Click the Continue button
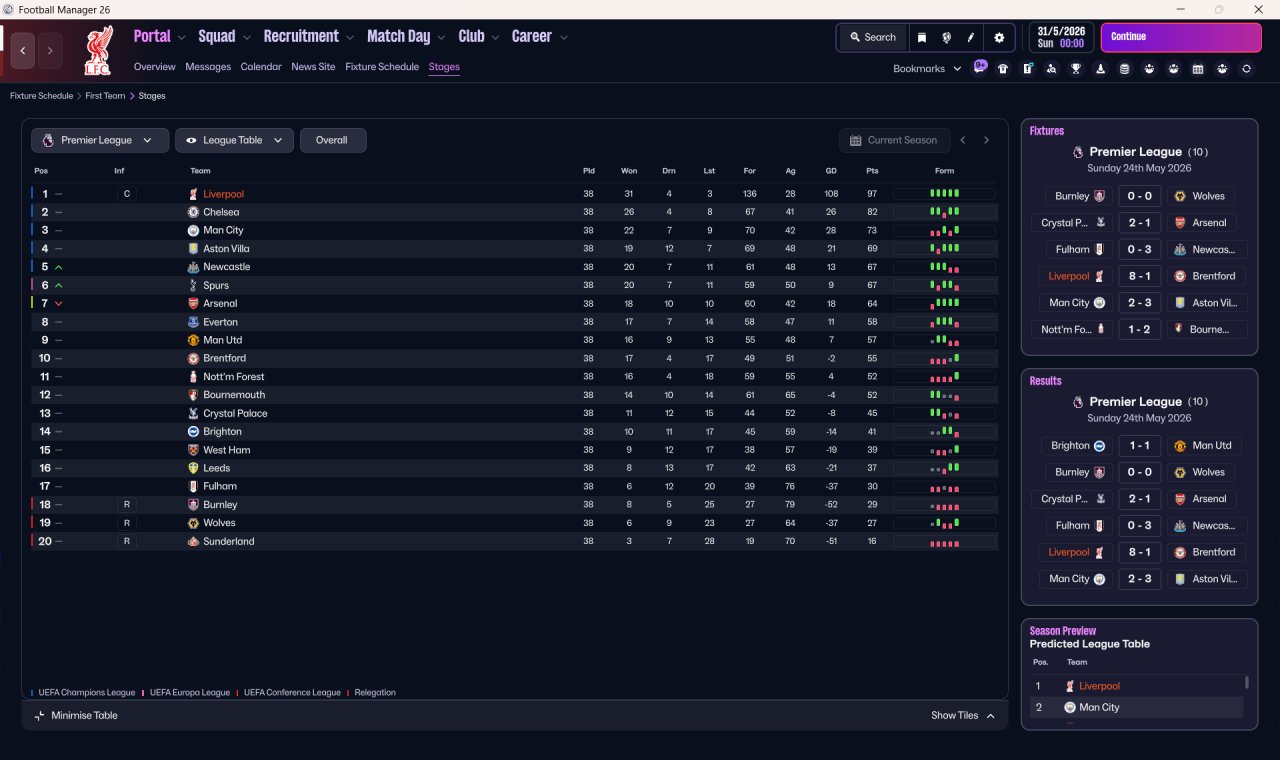1280x760 pixels. click(1181, 38)
